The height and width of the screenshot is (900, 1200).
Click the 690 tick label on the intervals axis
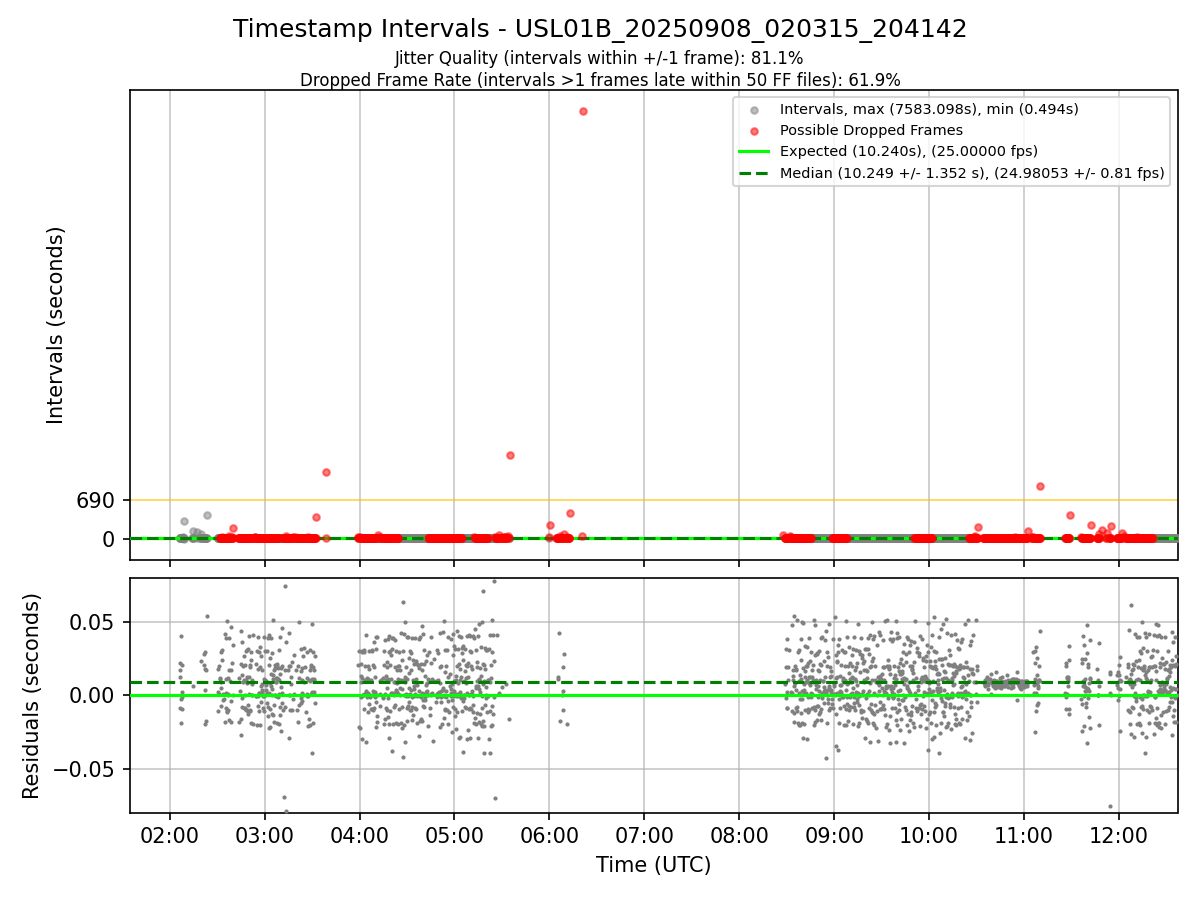[96, 500]
